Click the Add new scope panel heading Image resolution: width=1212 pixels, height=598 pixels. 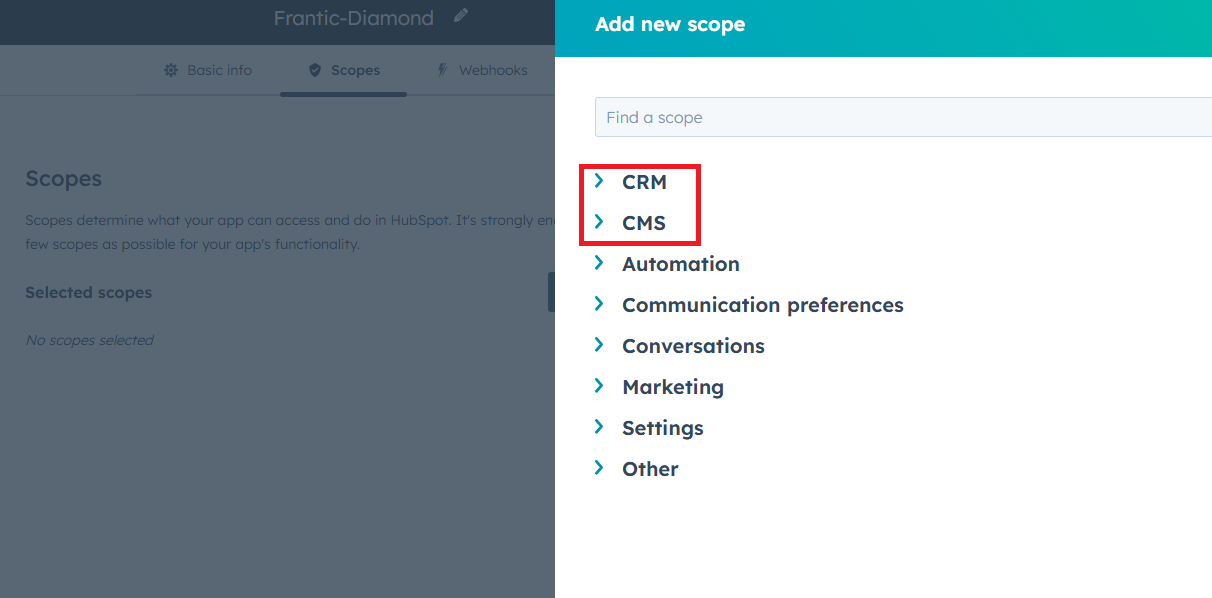pos(670,24)
